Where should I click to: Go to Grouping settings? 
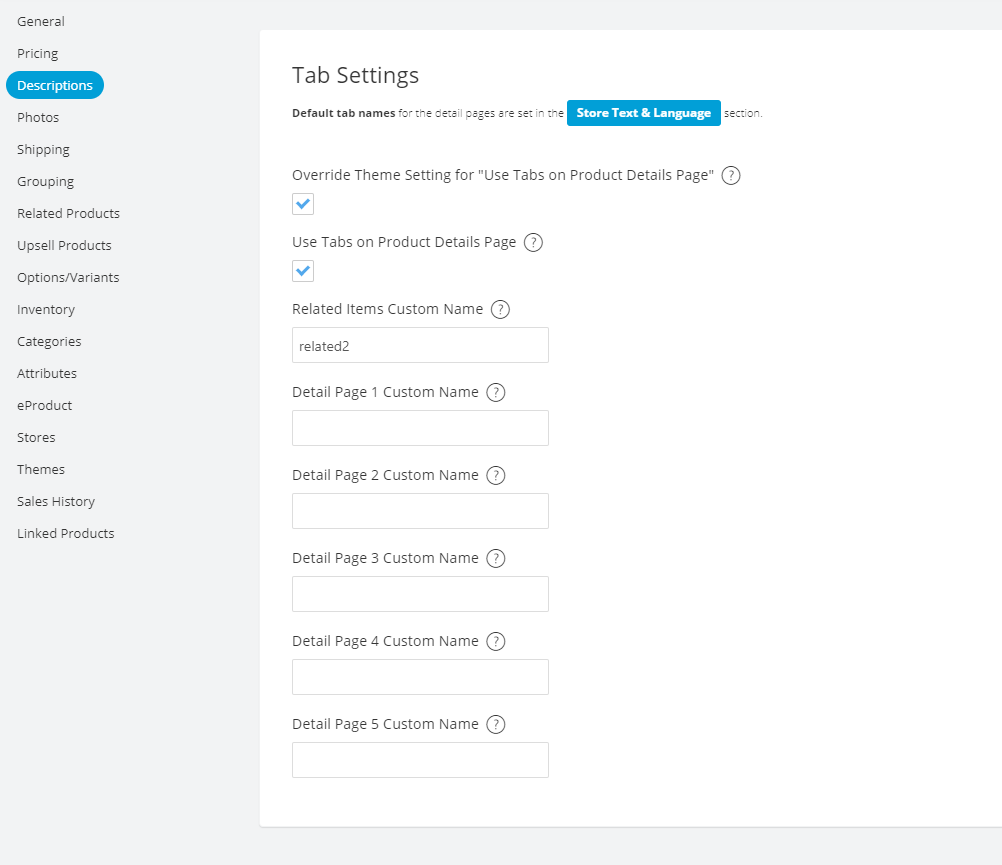[45, 181]
